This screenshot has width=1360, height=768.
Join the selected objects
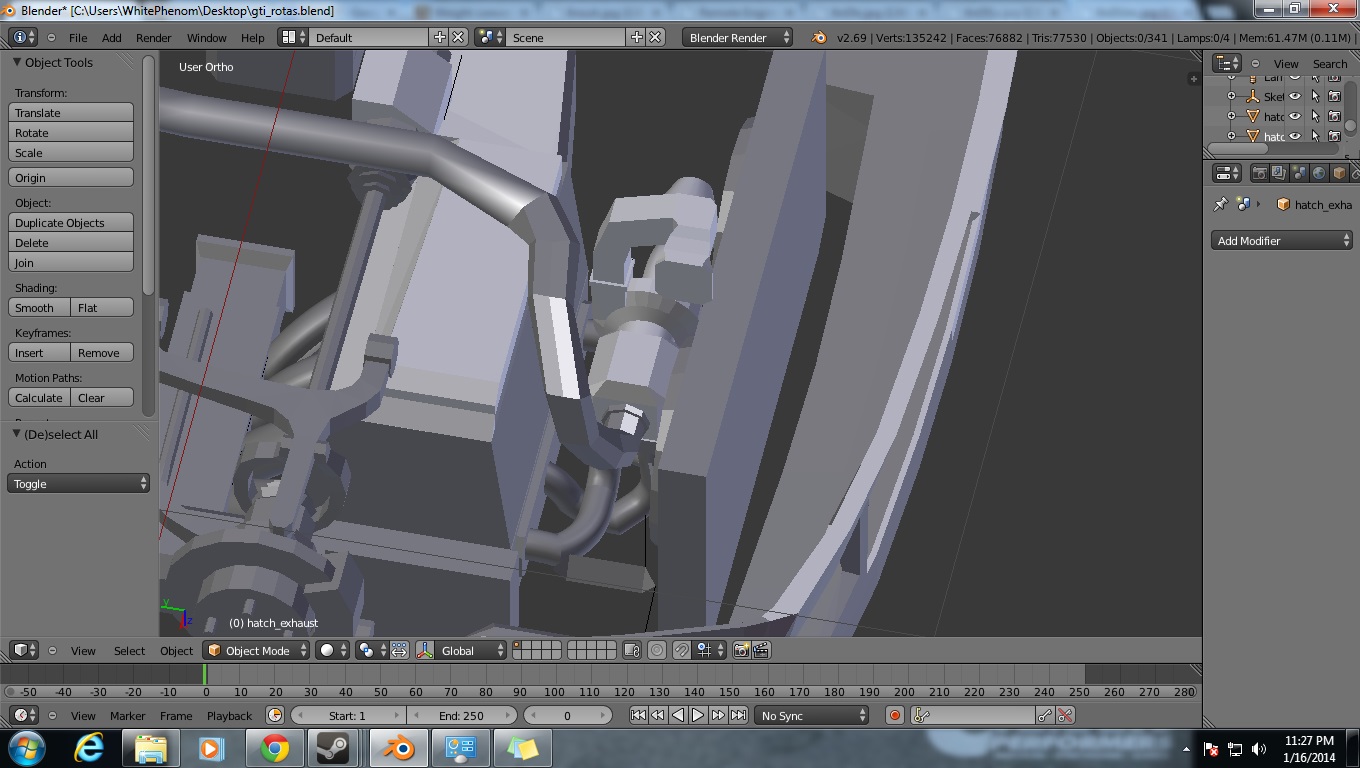coord(71,263)
